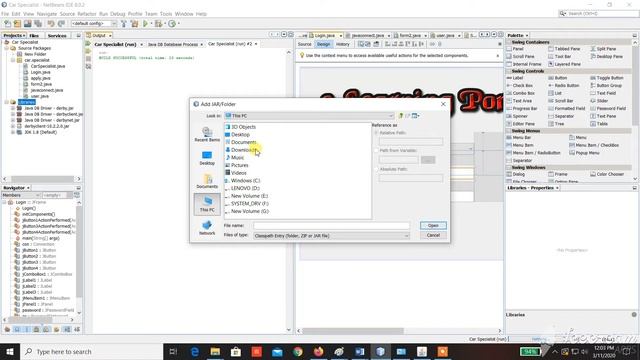Open the javaconnect.java editor tab

click(x=368, y=36)
